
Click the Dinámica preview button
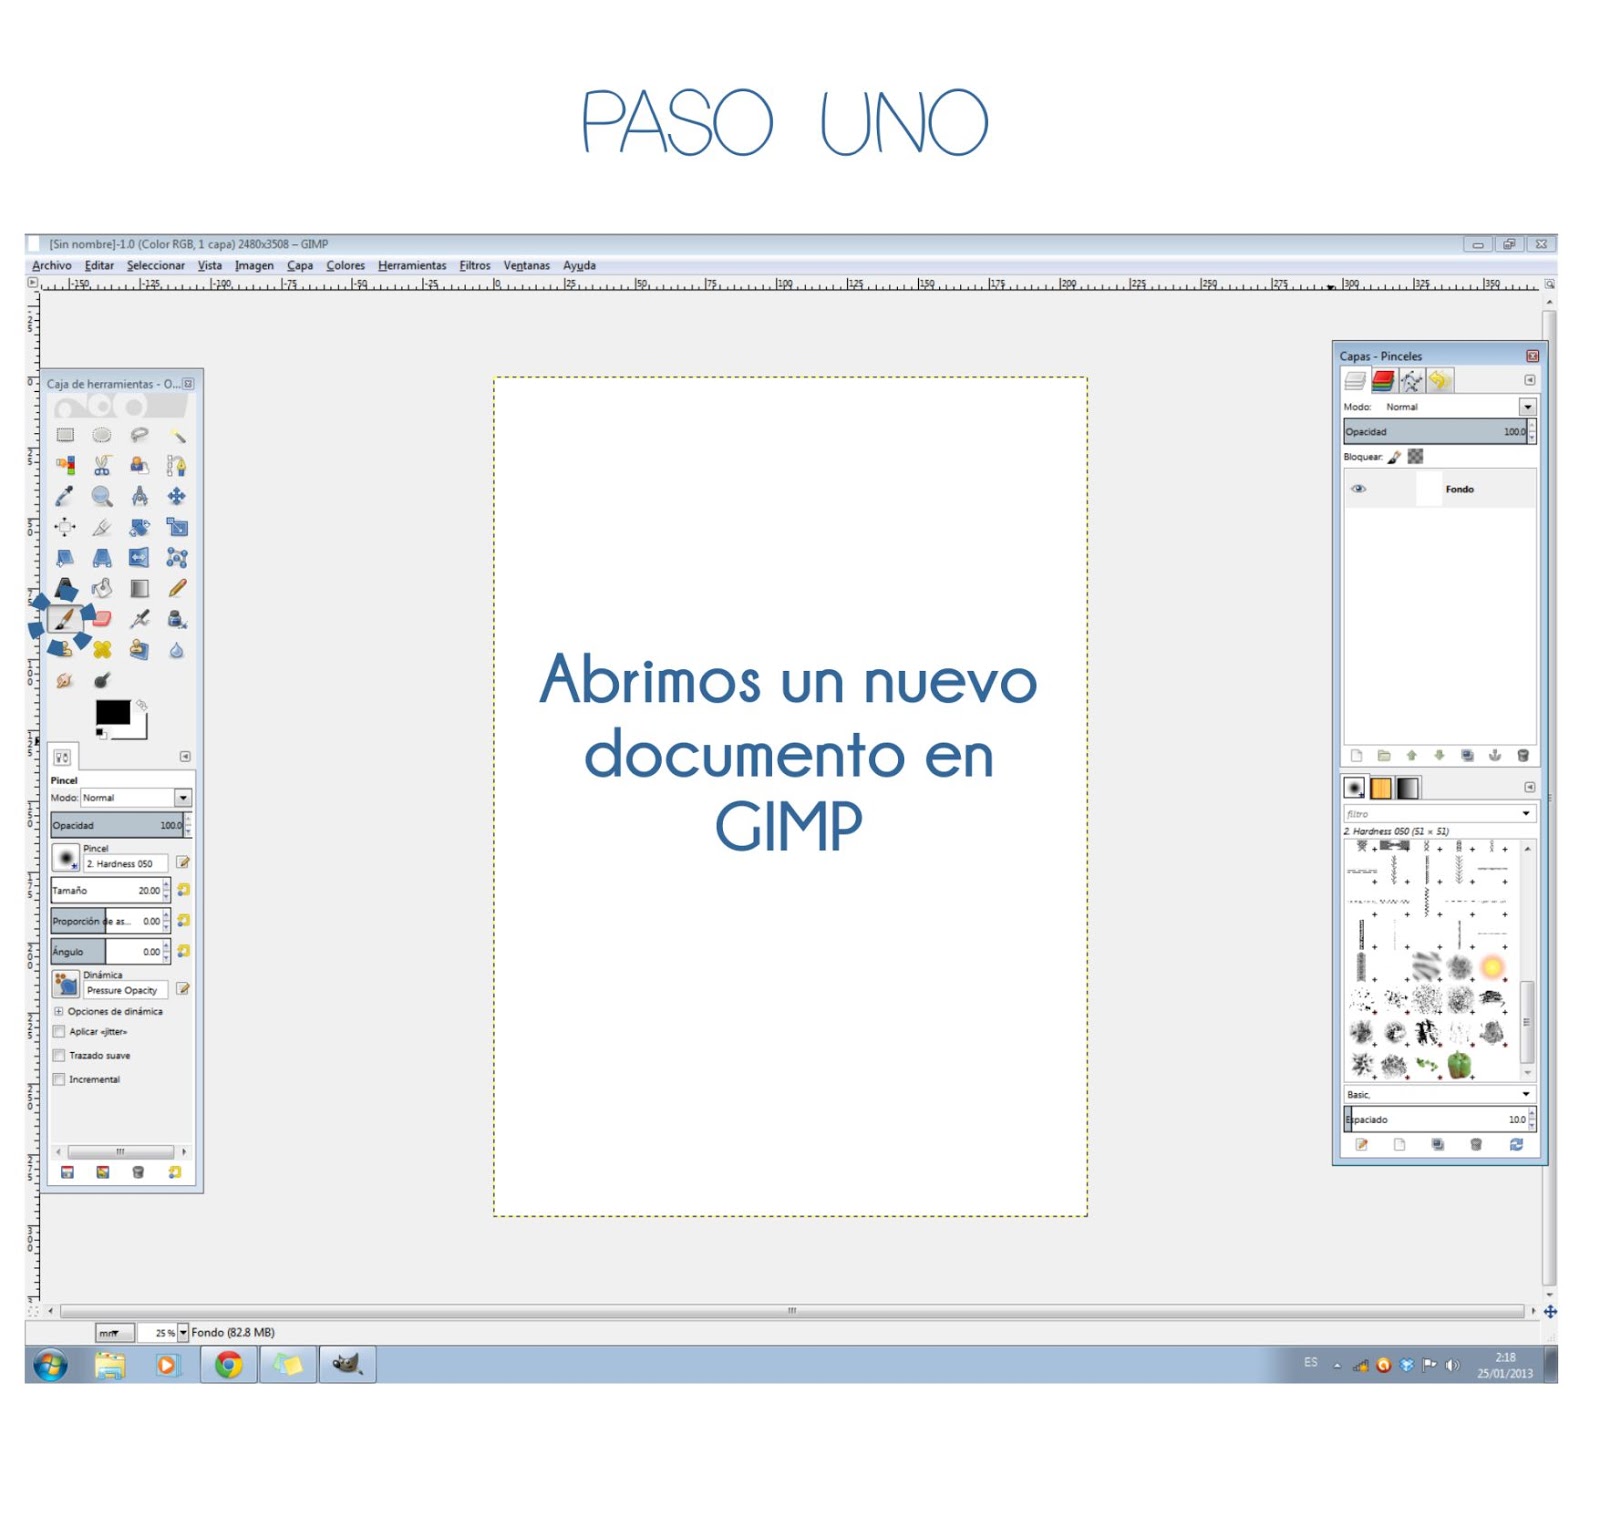coord(66,984)
